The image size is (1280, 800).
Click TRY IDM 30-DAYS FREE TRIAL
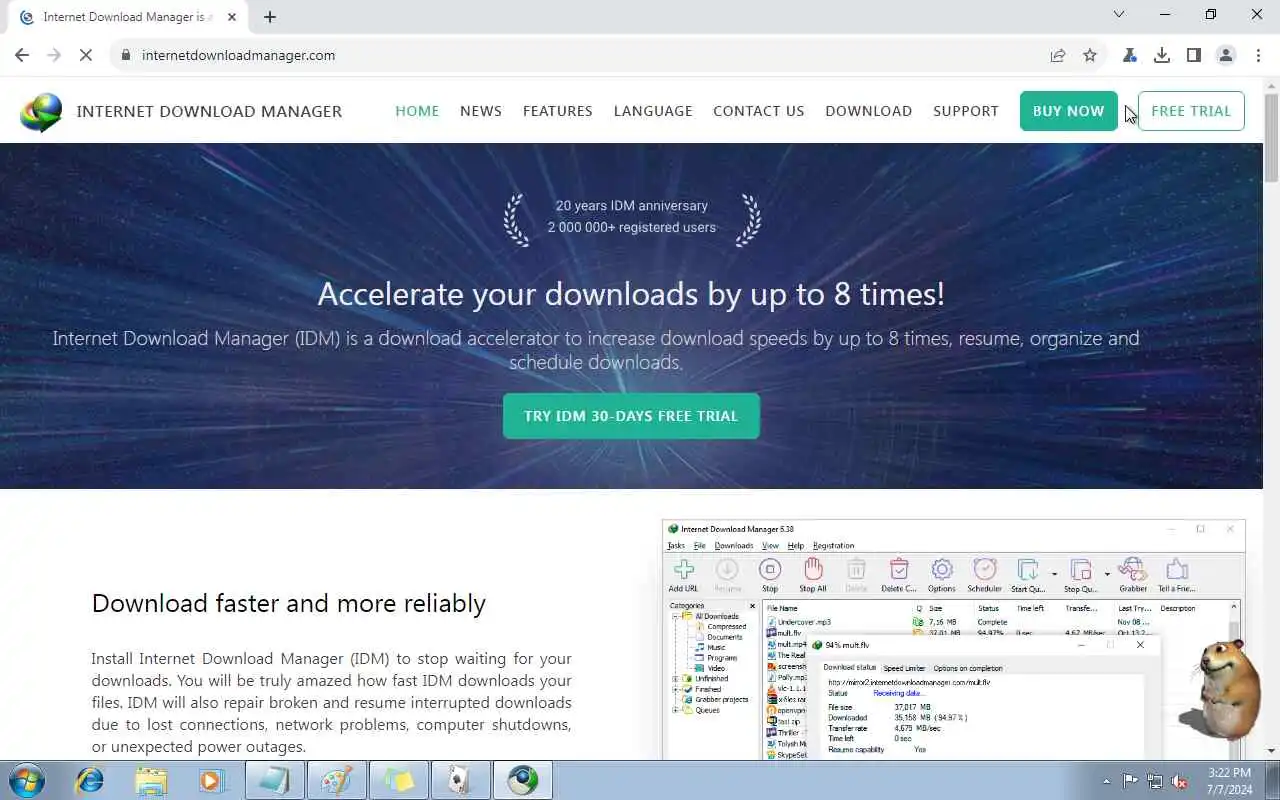(x=631, y=416)
